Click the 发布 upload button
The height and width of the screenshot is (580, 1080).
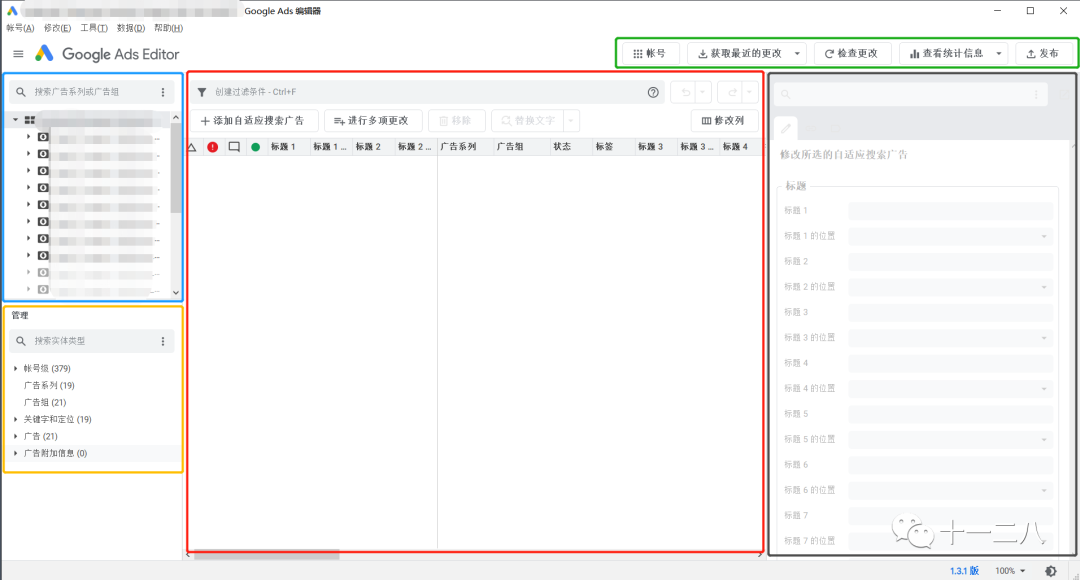pyautogui.click(x=1043, y=53)
